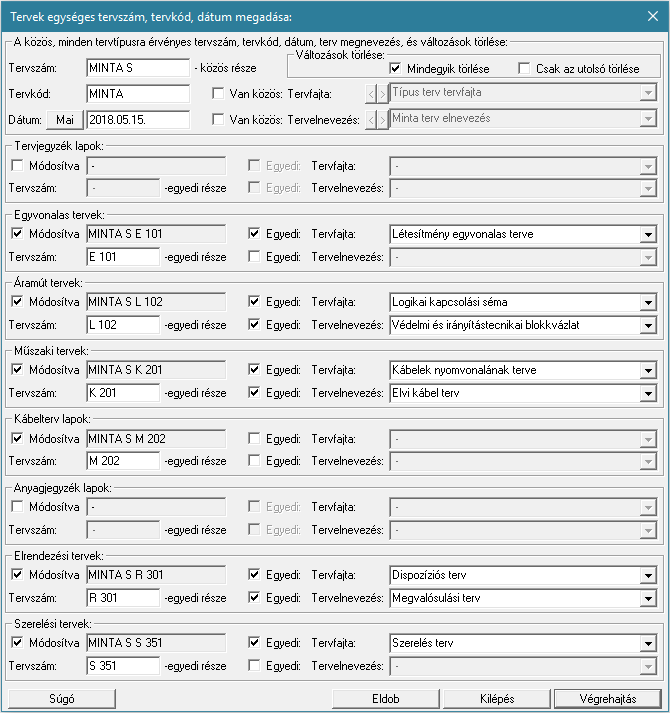Check Egyedi Tervelnevezés in Szerelési tervek

(x=254, y=666)
